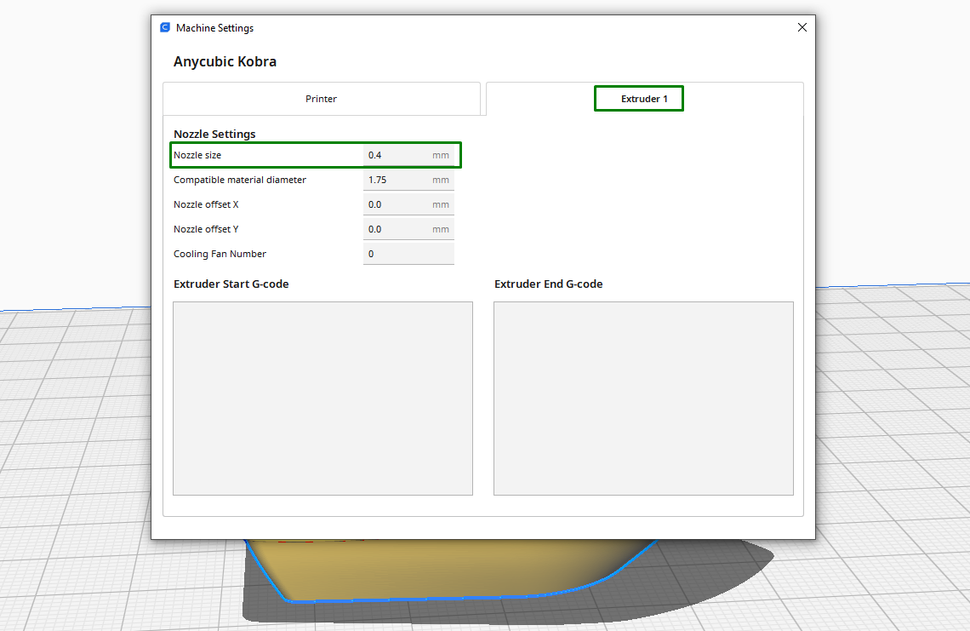Select the Extruder 1 tab
Screen dimensions: 970x631
pyautogui.click(x=638, y=98)
